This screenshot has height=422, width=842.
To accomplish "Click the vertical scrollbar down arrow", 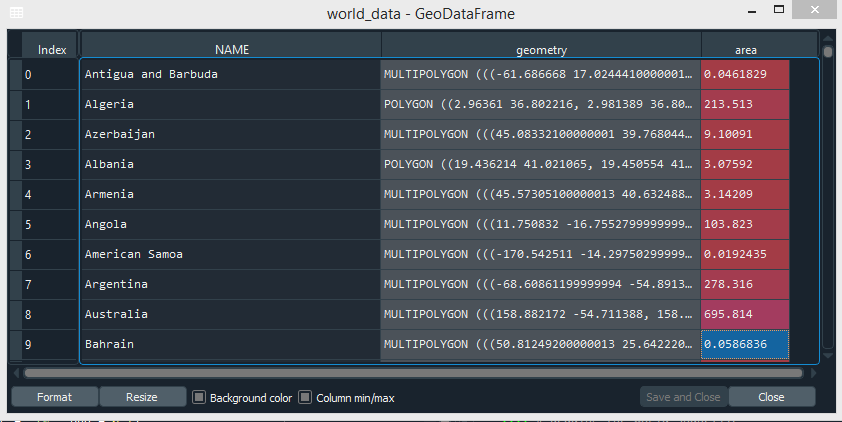I will 828,356.
